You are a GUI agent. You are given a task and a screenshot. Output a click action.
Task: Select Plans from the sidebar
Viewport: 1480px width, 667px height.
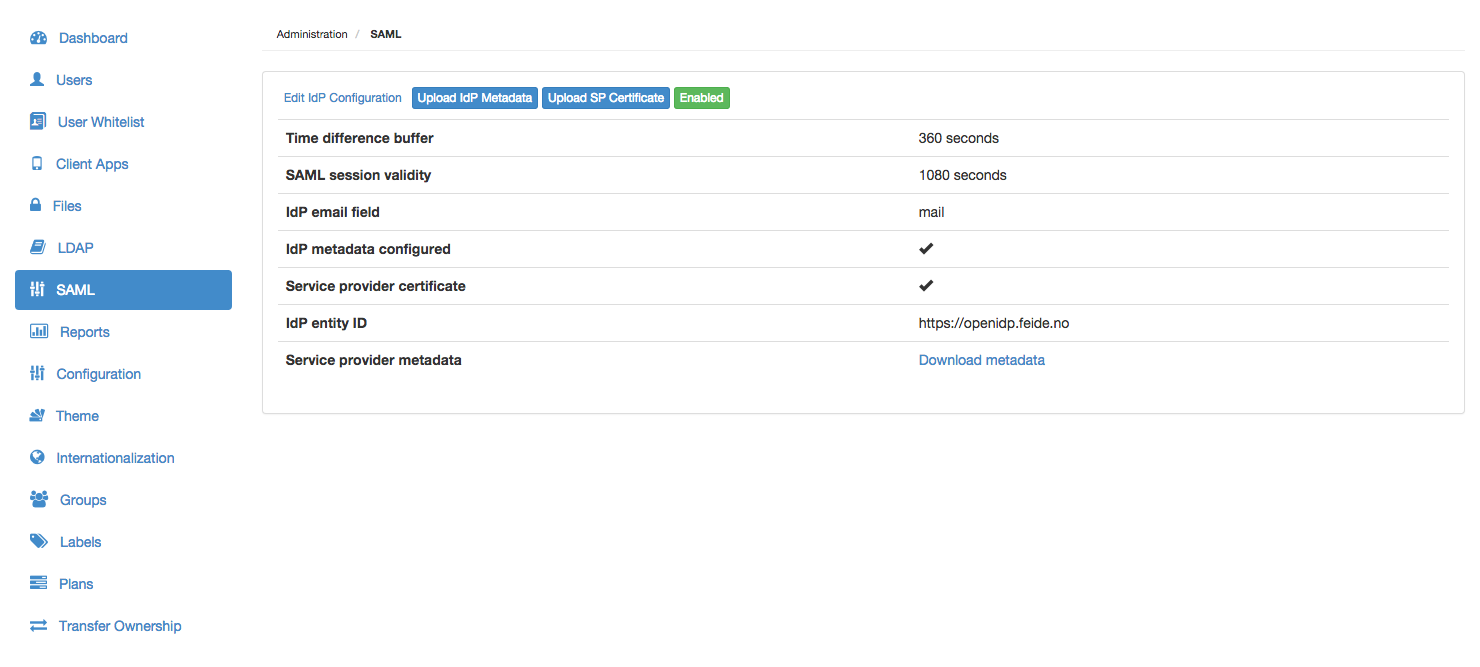pyautogui.click(x=76, y=584)
